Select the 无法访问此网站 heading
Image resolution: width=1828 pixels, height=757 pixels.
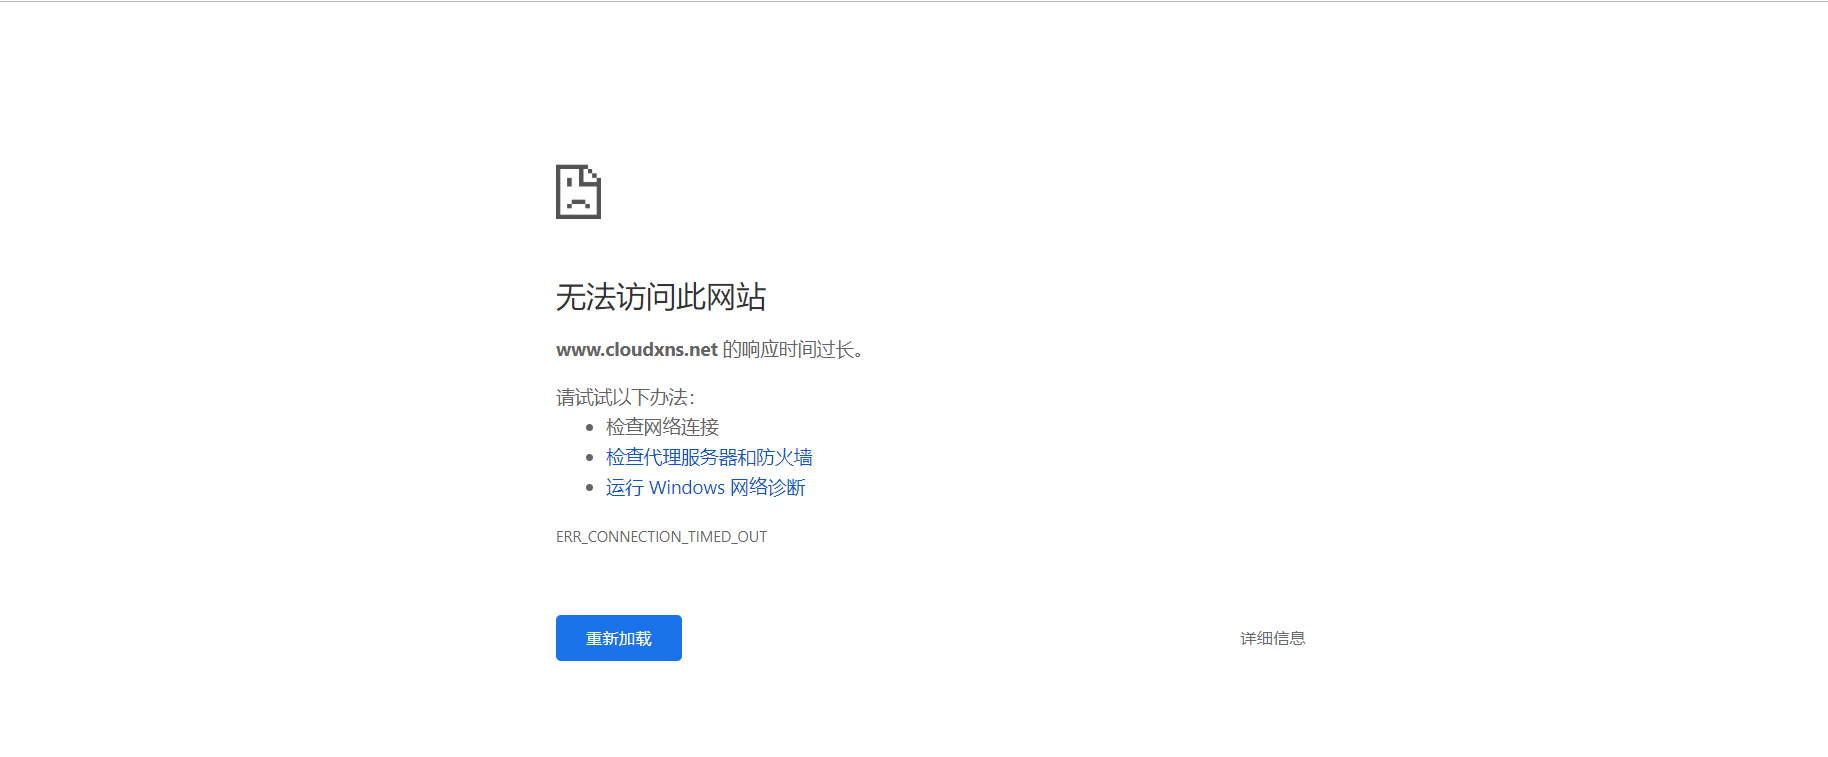tap(661, 297)
